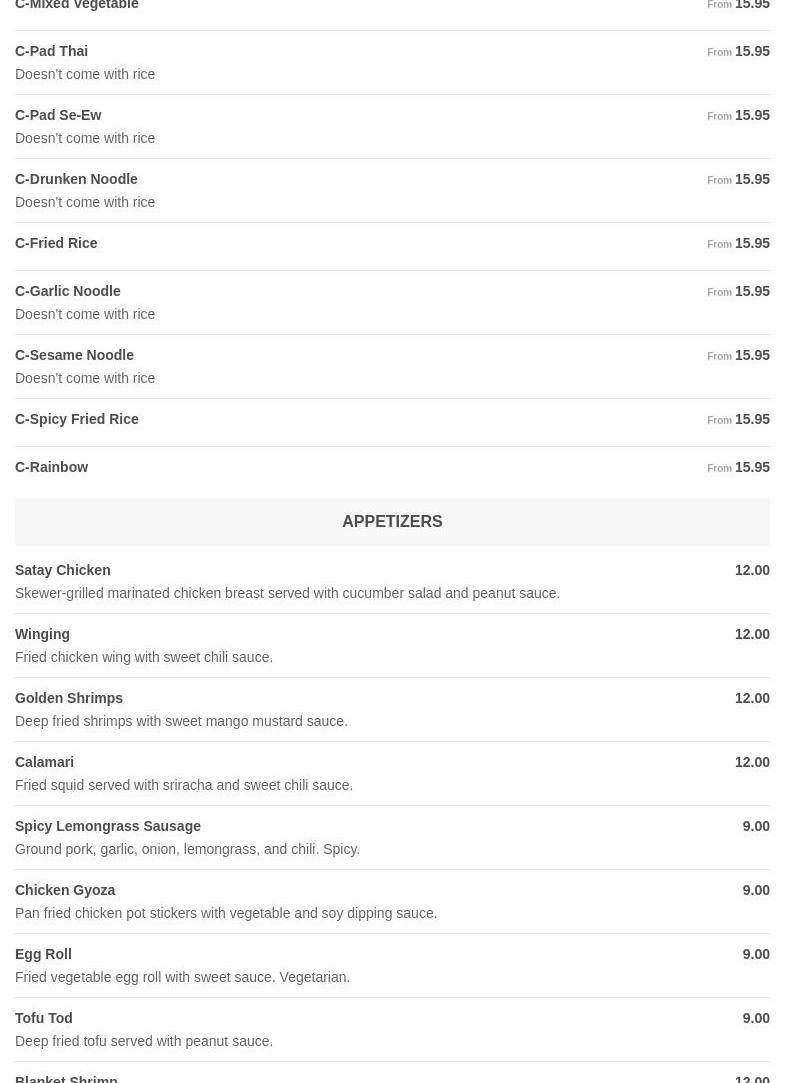Screen dimensions: 785x1083
Task: Select Spicy Lemongrass Sausage
Action: [x=108, y=826]
